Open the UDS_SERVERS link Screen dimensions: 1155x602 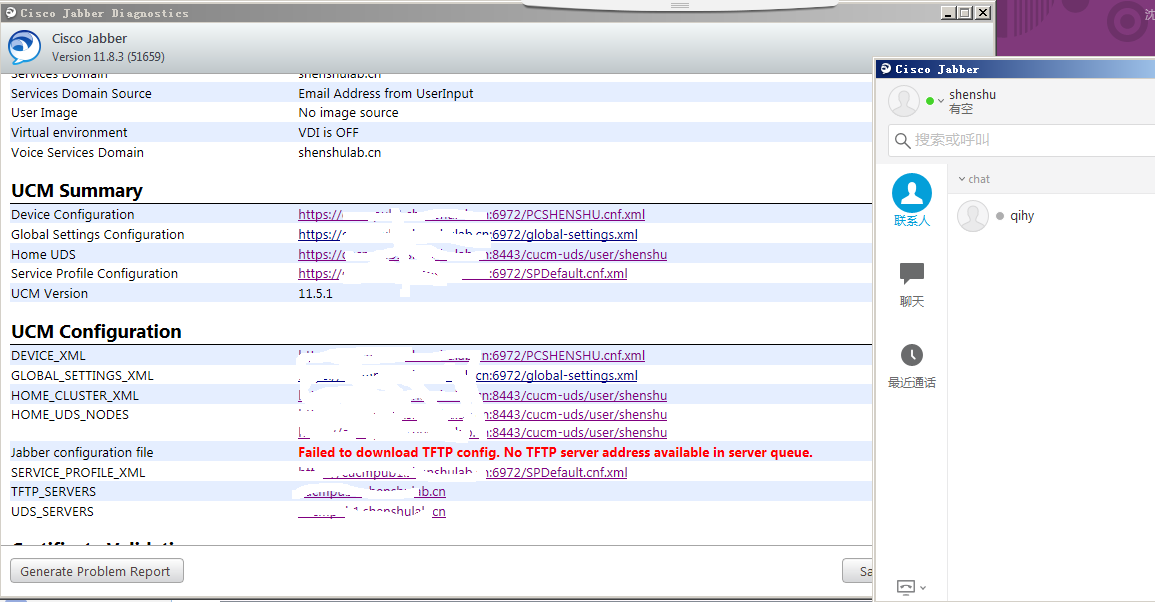pos(372,511)
